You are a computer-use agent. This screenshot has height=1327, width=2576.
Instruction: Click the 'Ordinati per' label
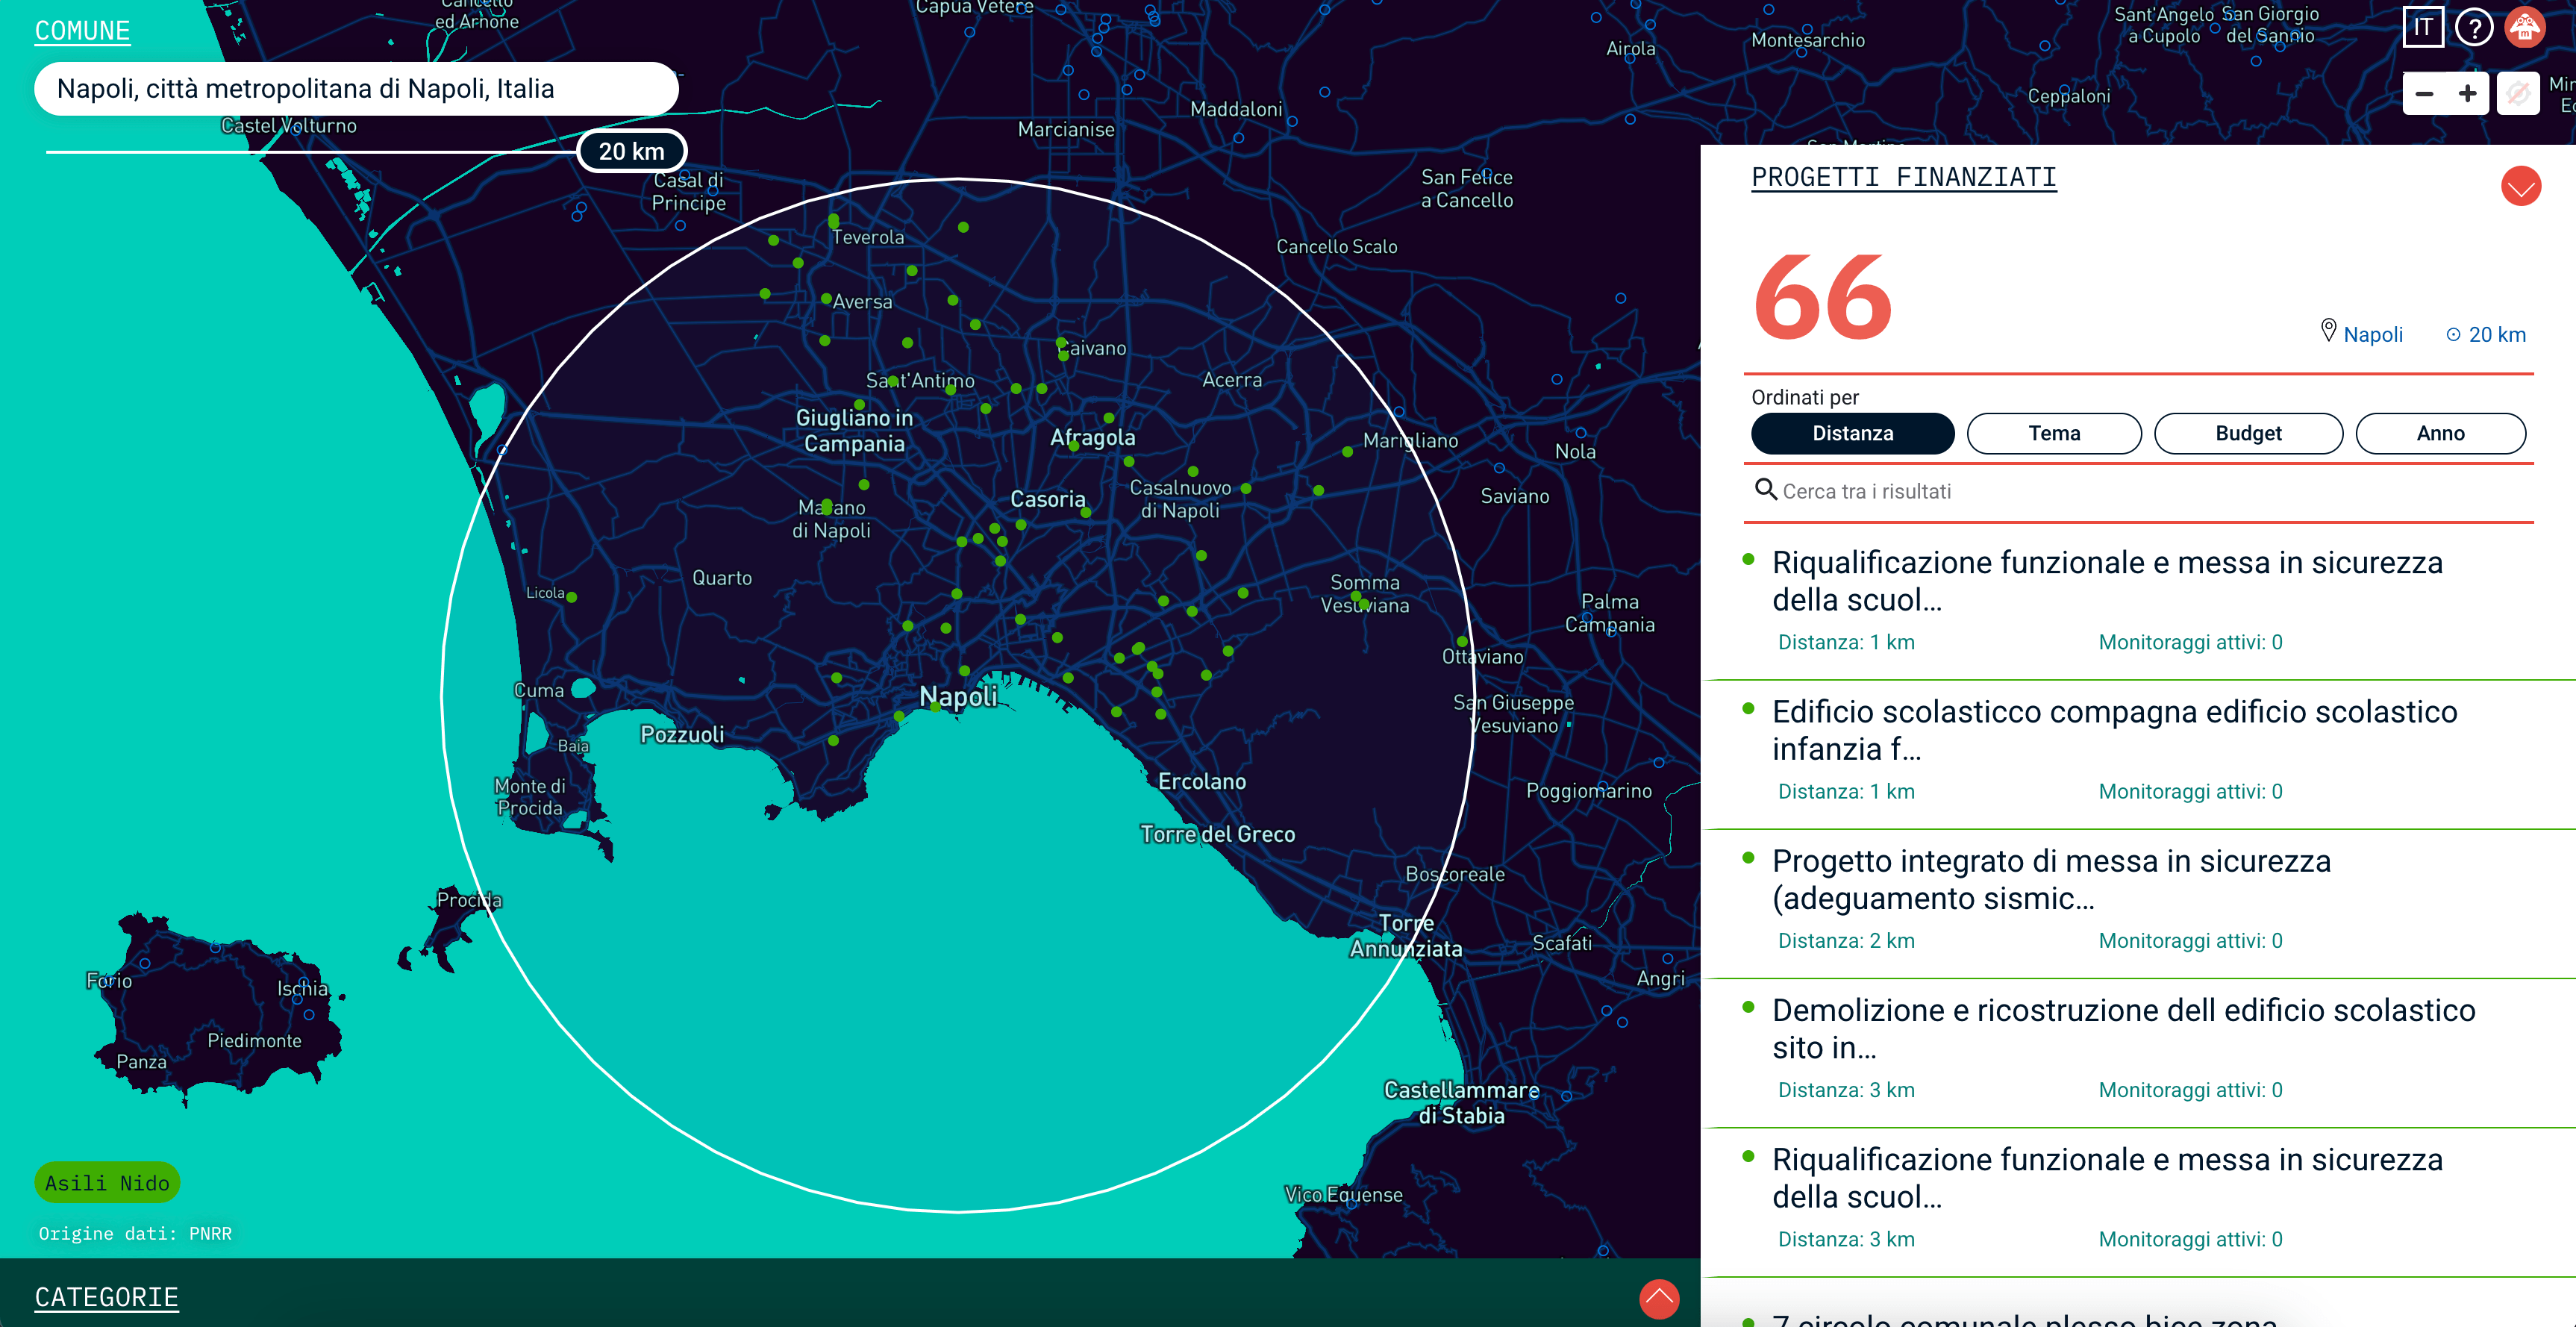click(1805, 397)
